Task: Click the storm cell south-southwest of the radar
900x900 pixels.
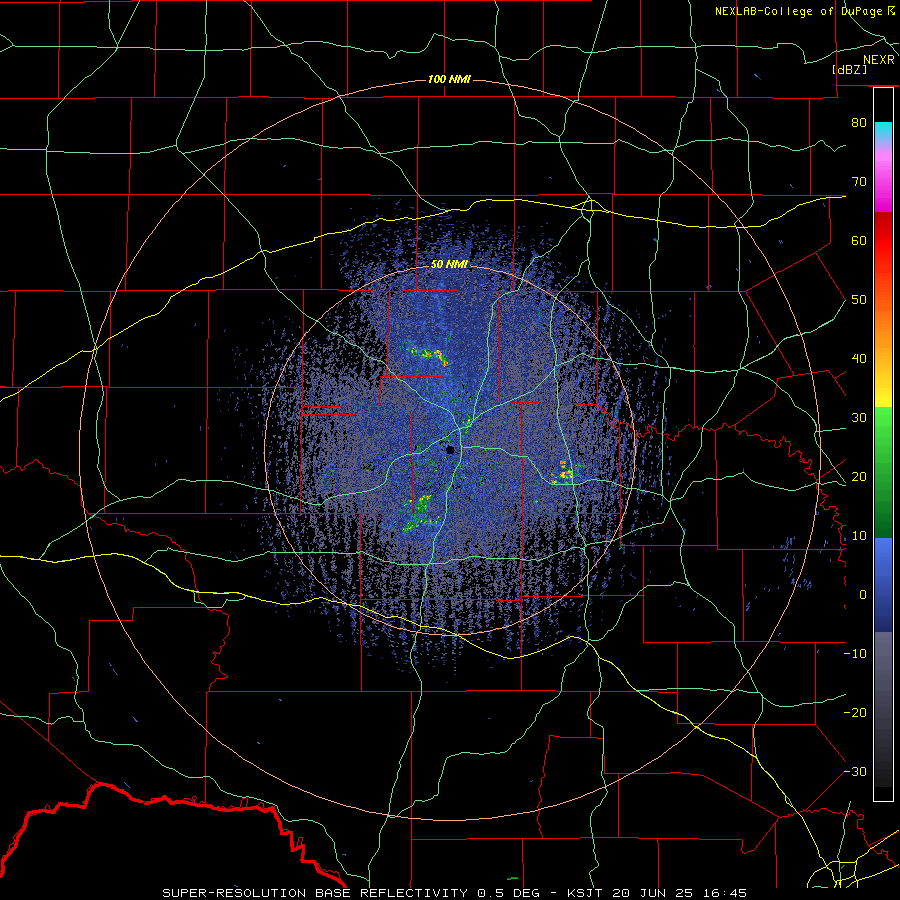Action: [x=421, y=513]
